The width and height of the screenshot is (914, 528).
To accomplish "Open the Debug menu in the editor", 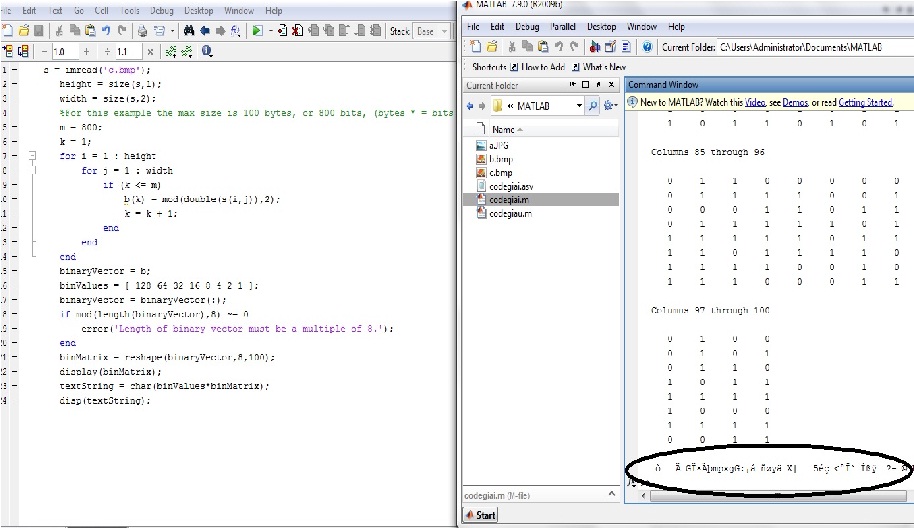I will point(161,10).
